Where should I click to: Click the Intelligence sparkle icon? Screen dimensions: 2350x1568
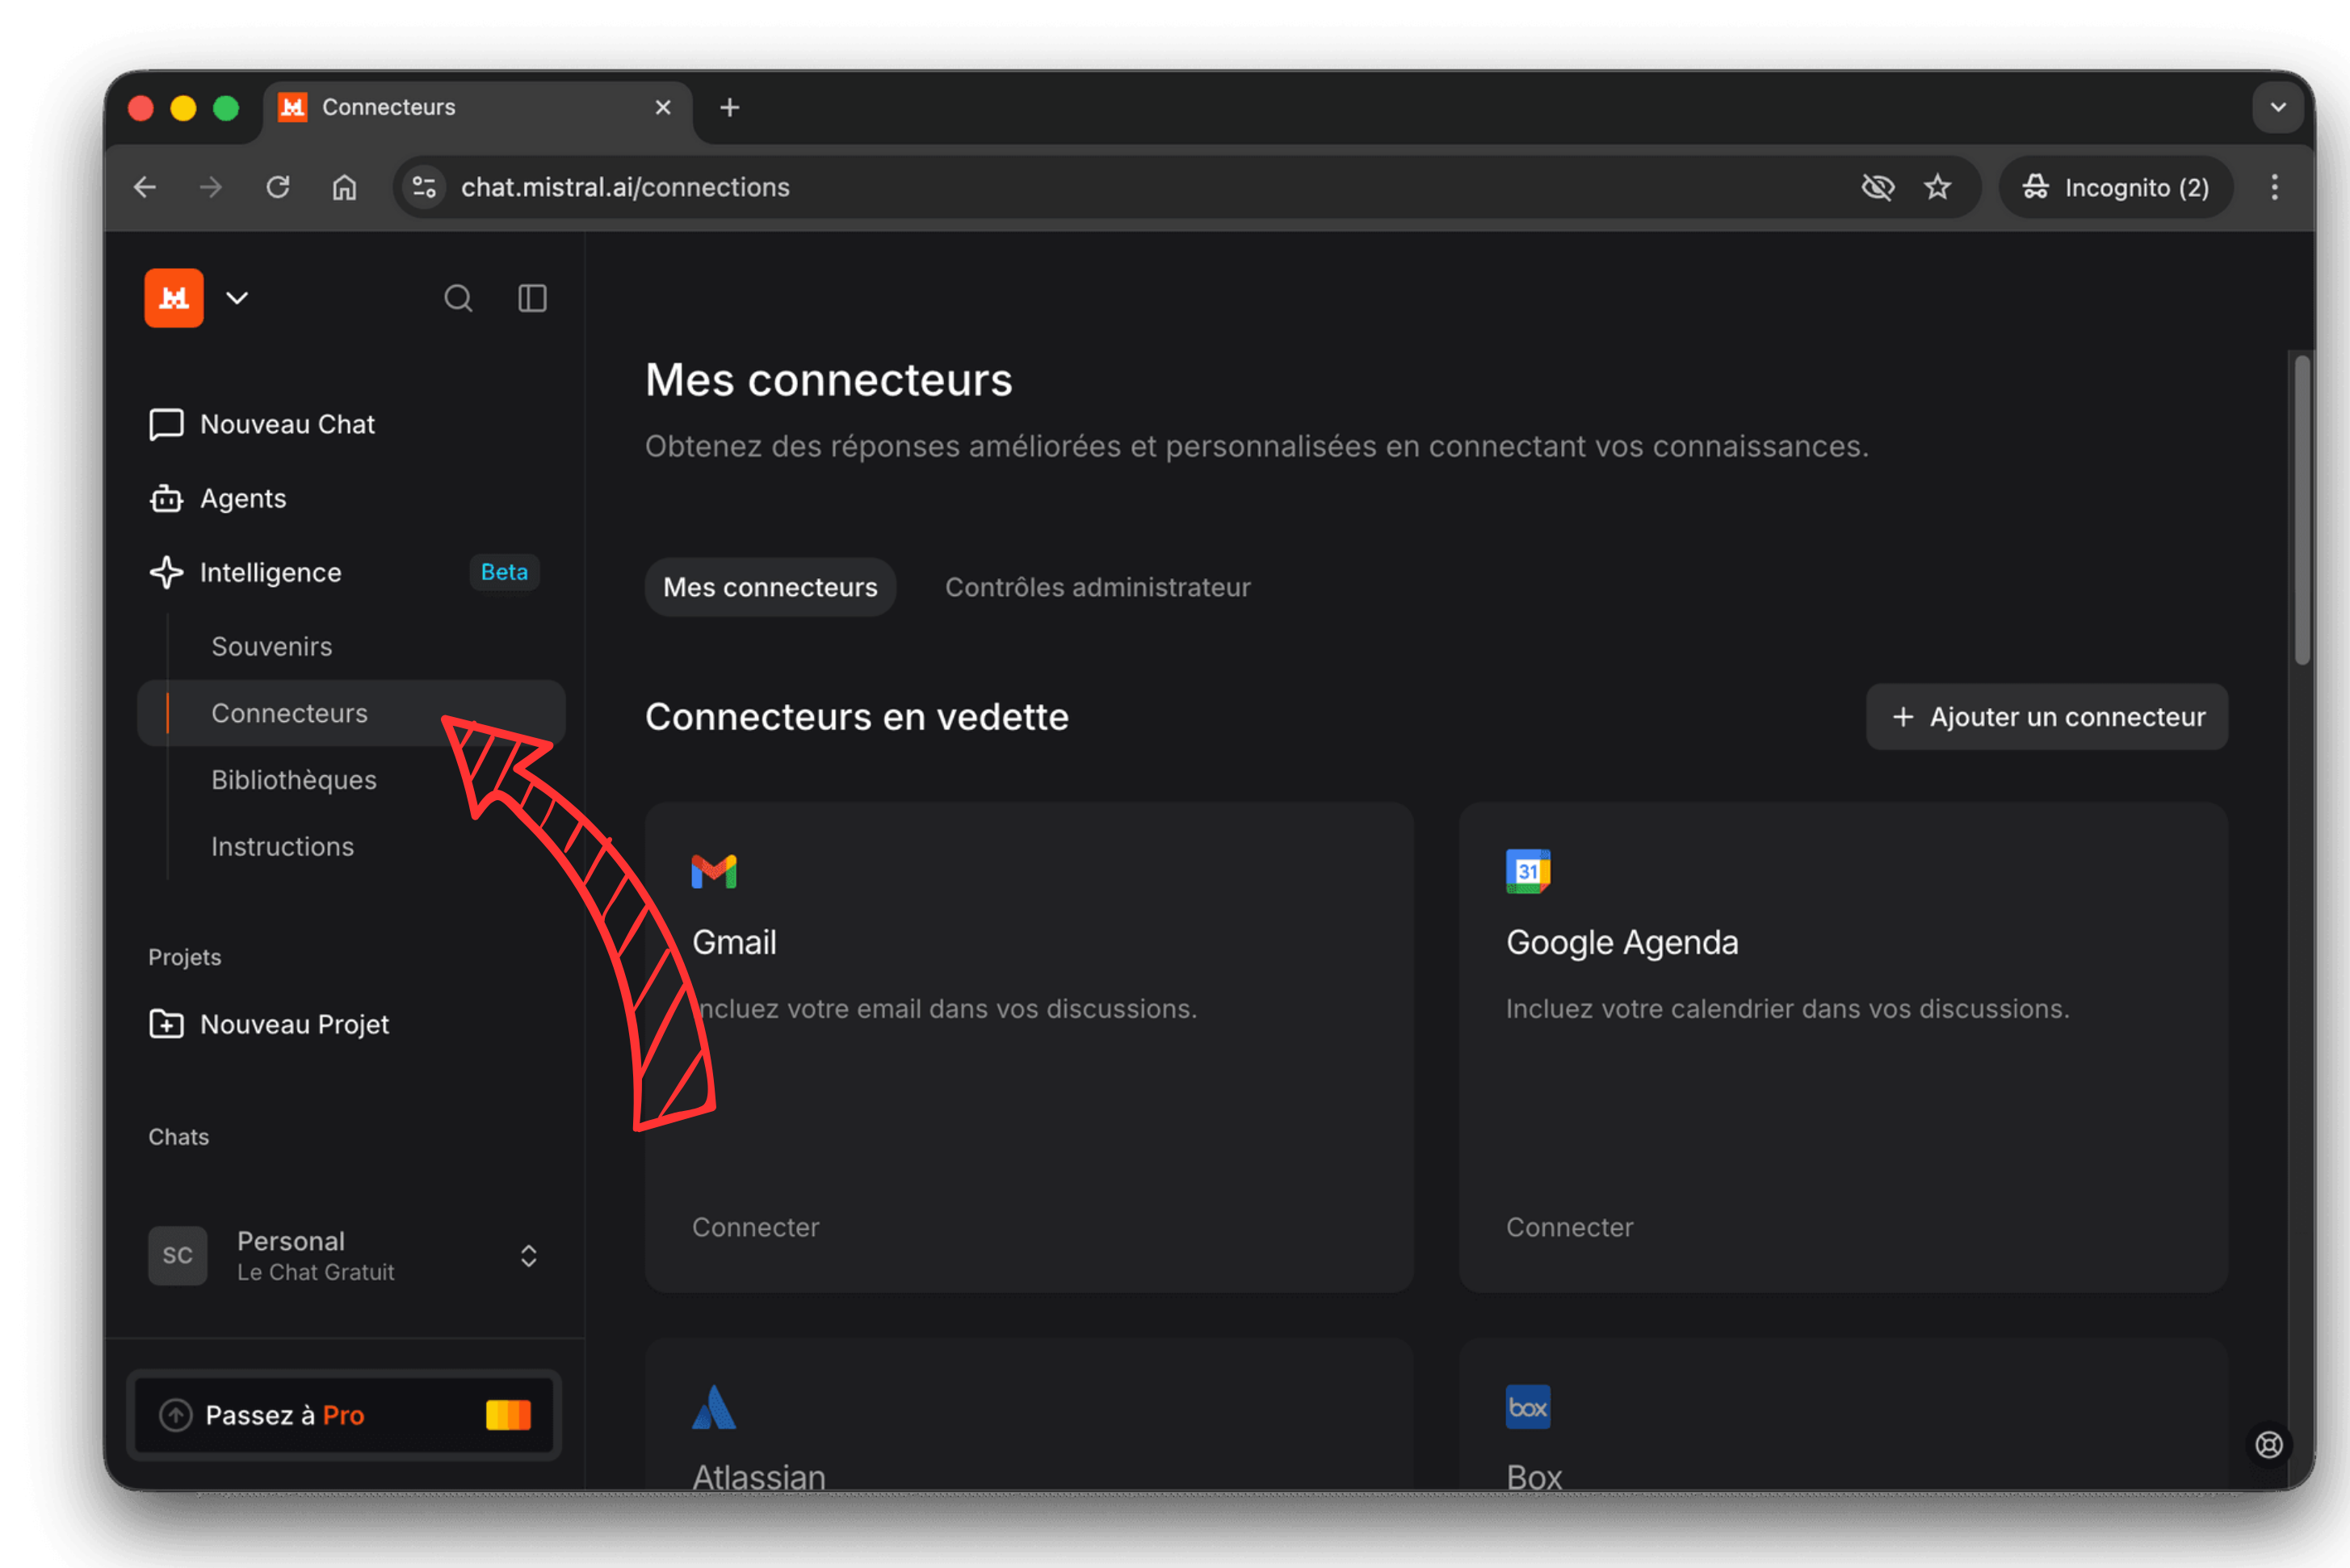166,572
